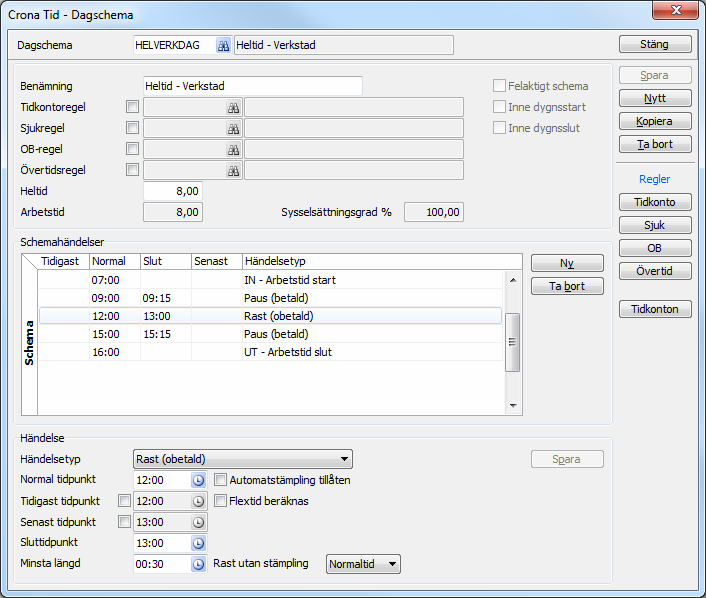Enable the Sjukregel checkbox
This screenshot has width=706, height=598.
[132, 128]
